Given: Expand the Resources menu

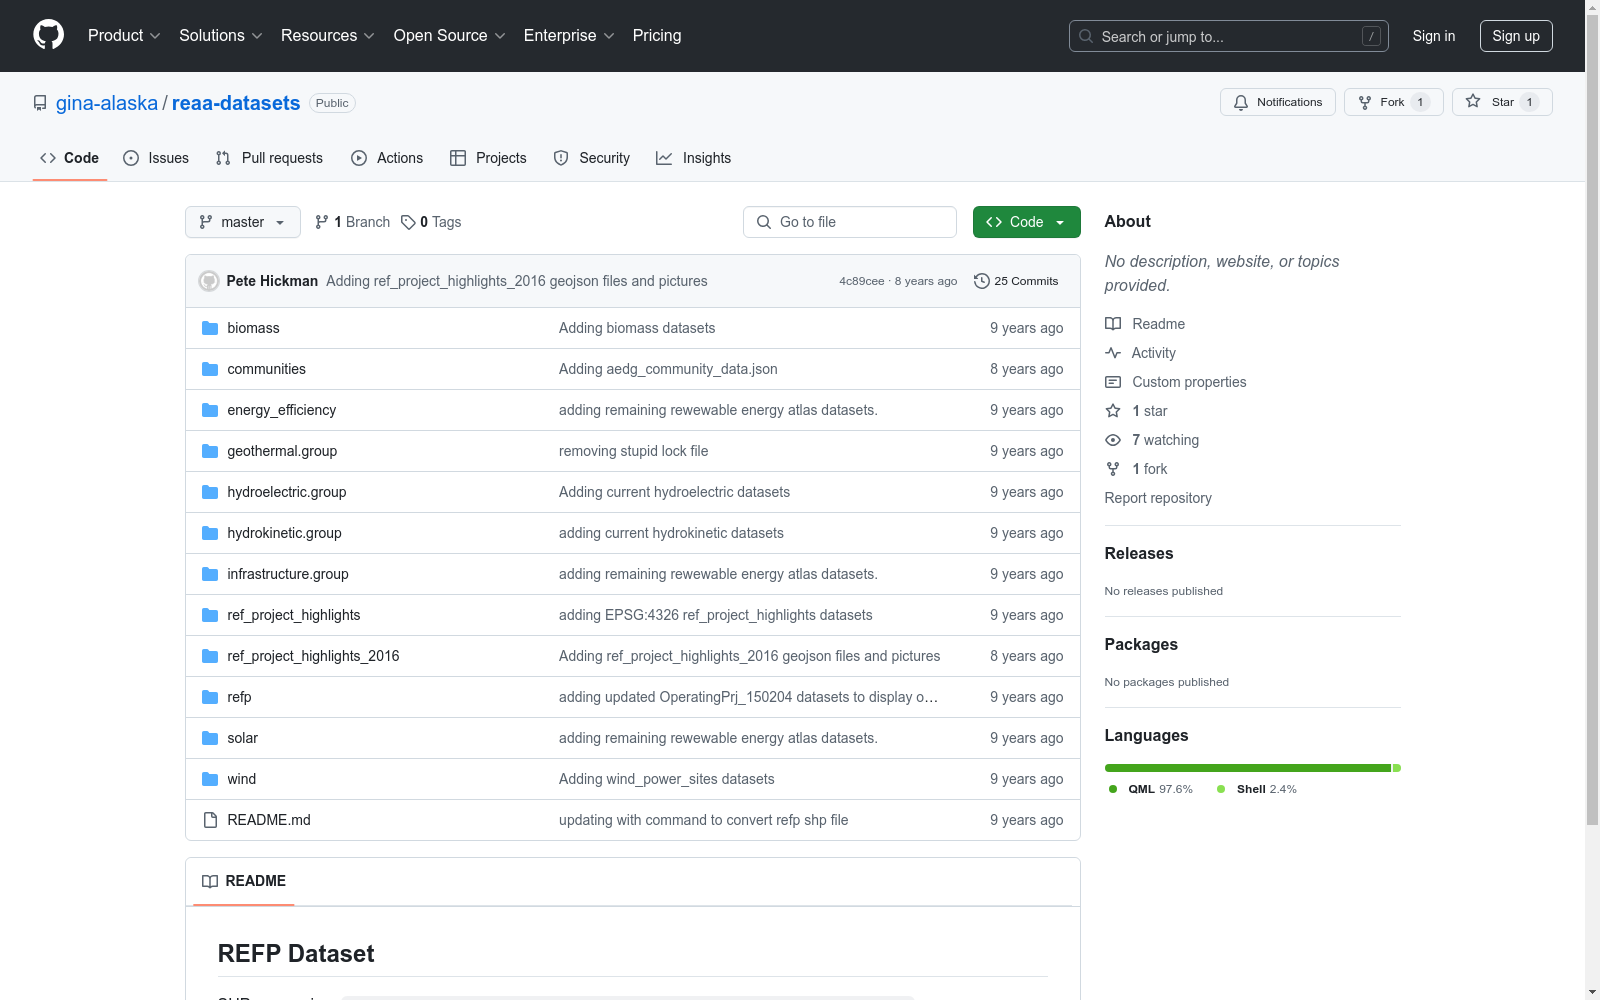Looking at the screenshot, I should click(328, 36).
